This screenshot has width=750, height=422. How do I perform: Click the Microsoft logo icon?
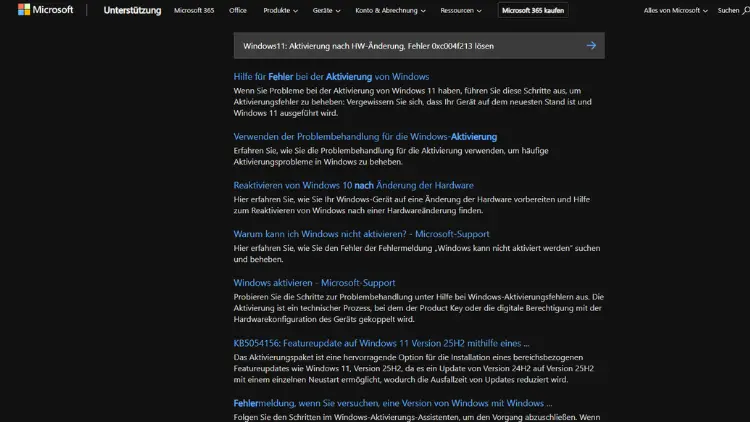24,10
